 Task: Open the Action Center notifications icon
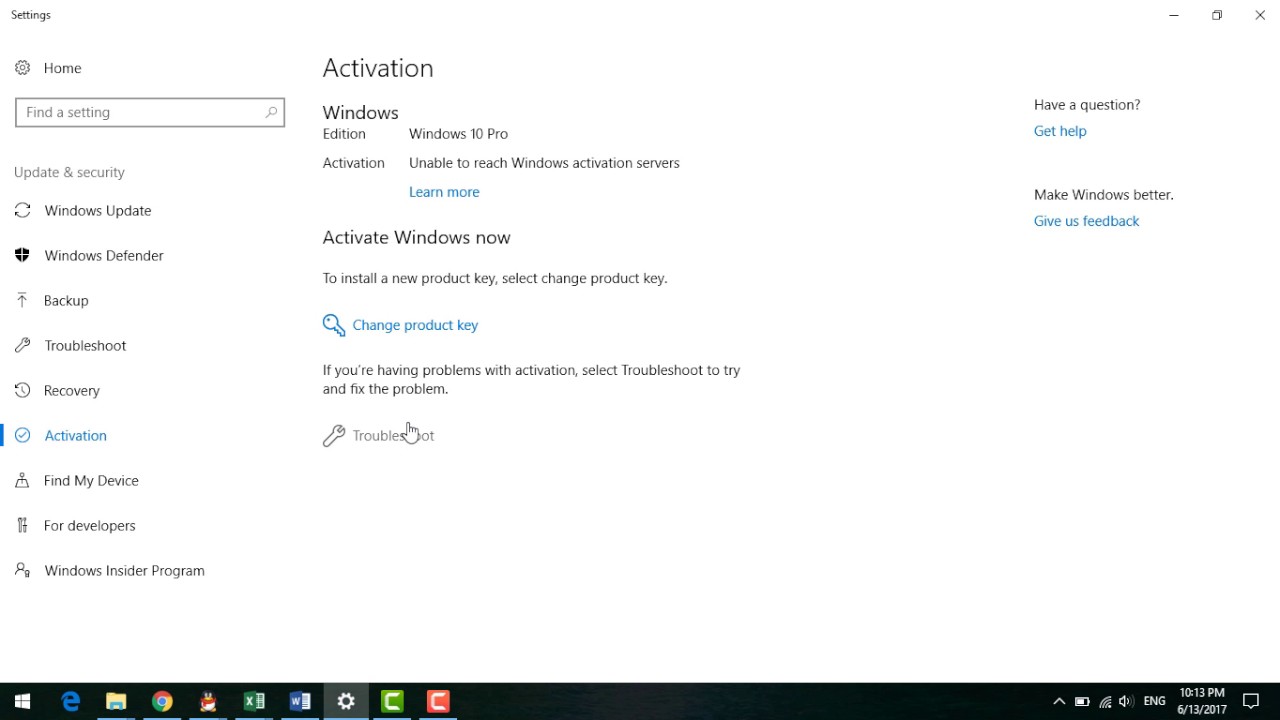coord(1251,702)
